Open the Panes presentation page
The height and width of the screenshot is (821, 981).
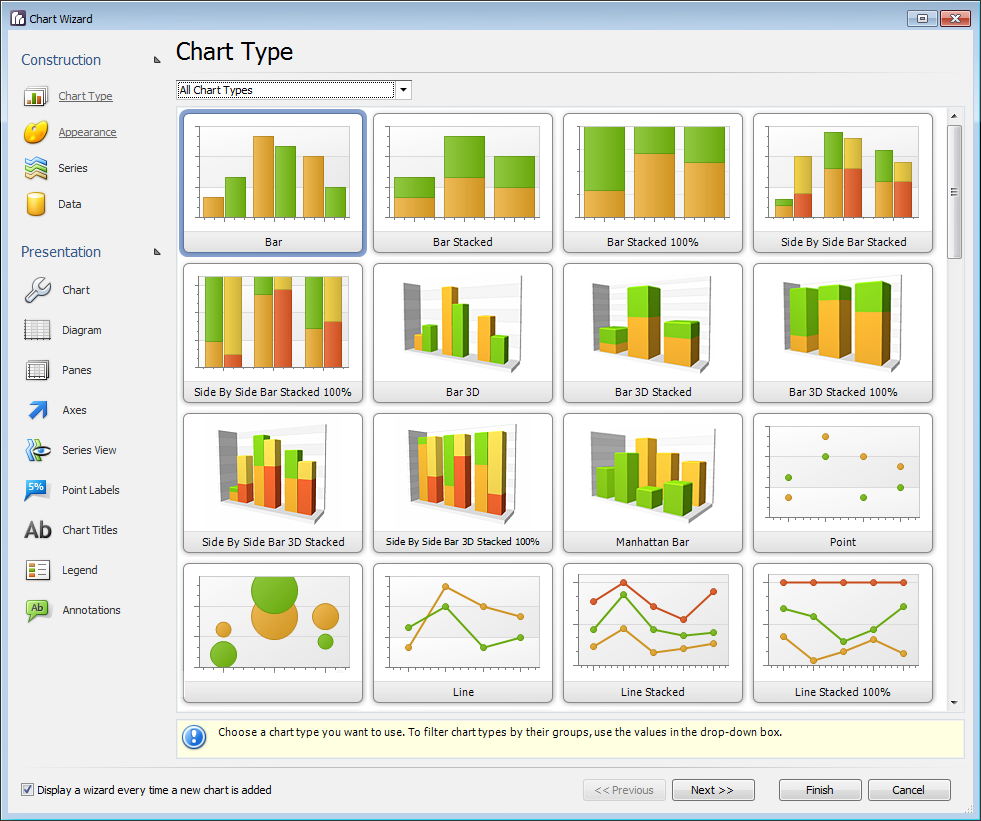76,370
